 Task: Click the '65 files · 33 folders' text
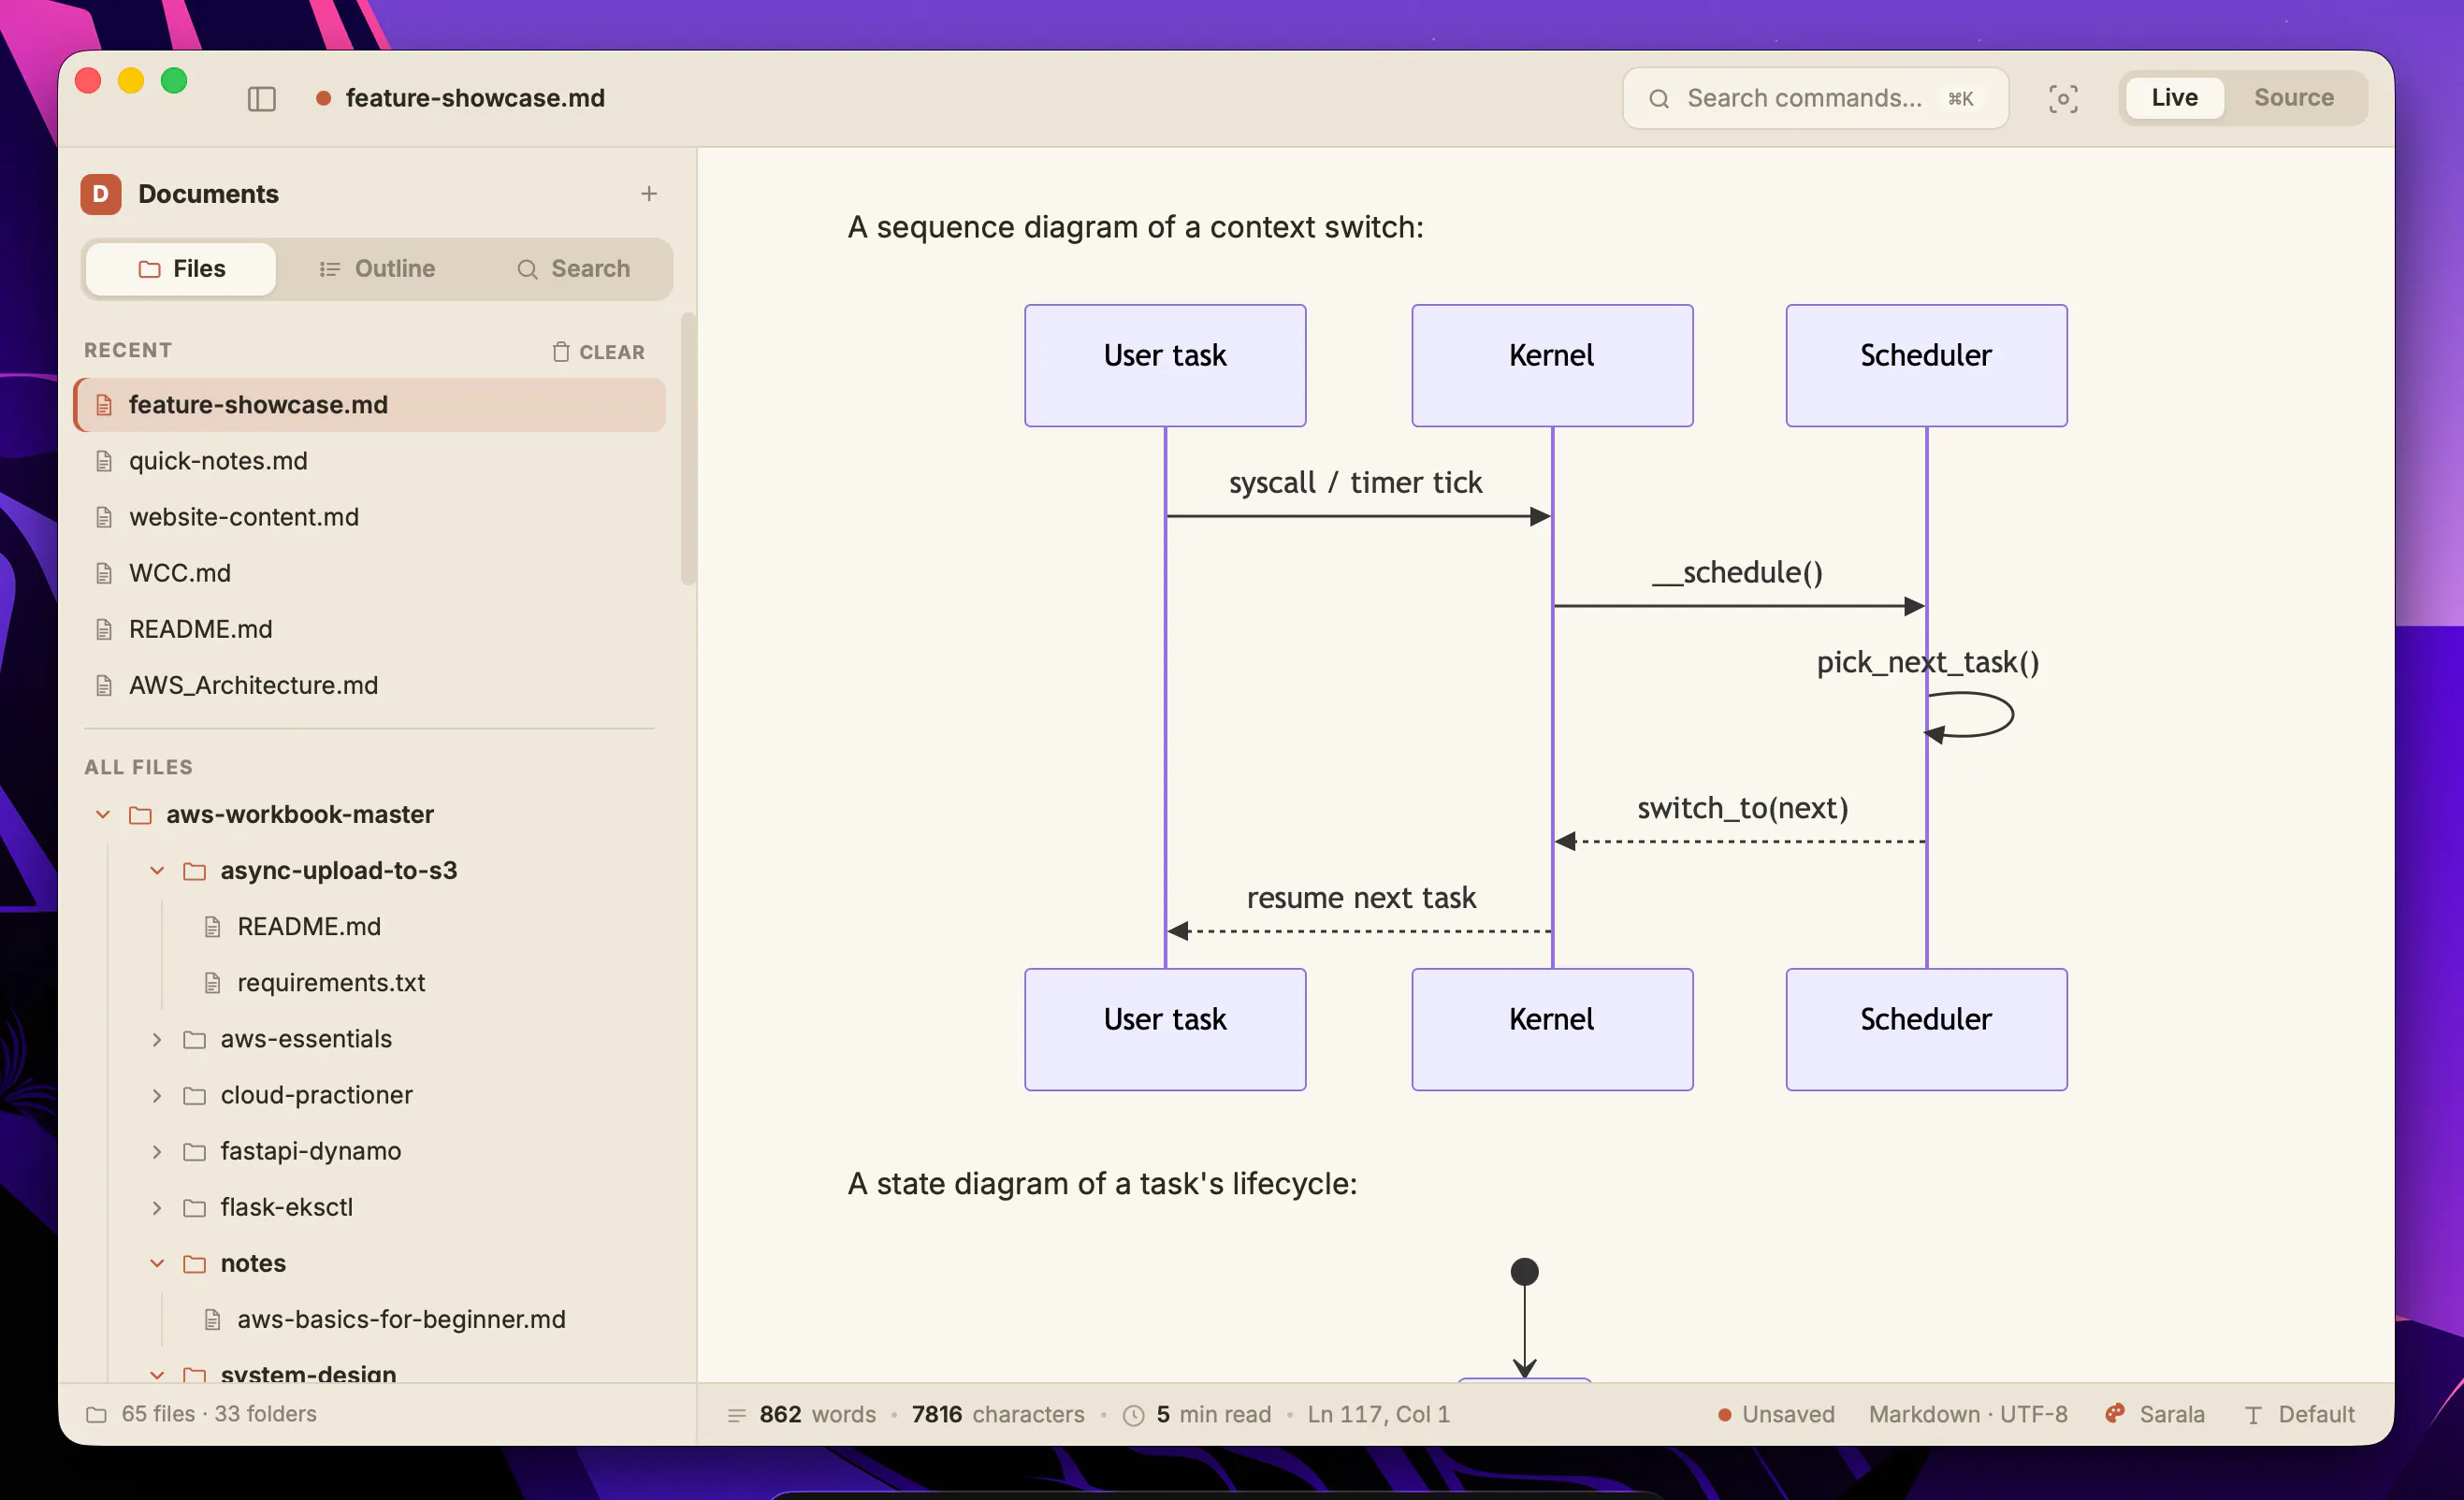[x=219, y=1414]
